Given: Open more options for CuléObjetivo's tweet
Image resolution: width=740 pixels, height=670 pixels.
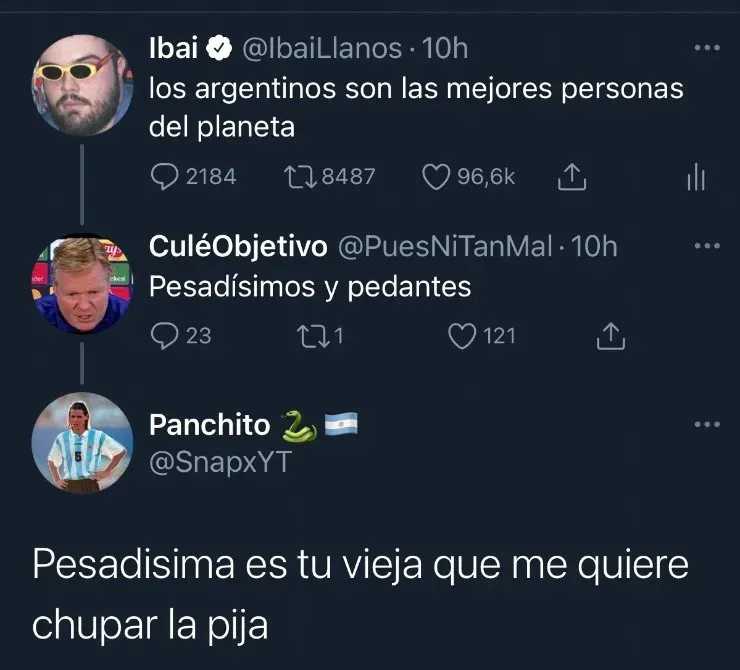Looking at the screenshot, I should click(707, 246).
